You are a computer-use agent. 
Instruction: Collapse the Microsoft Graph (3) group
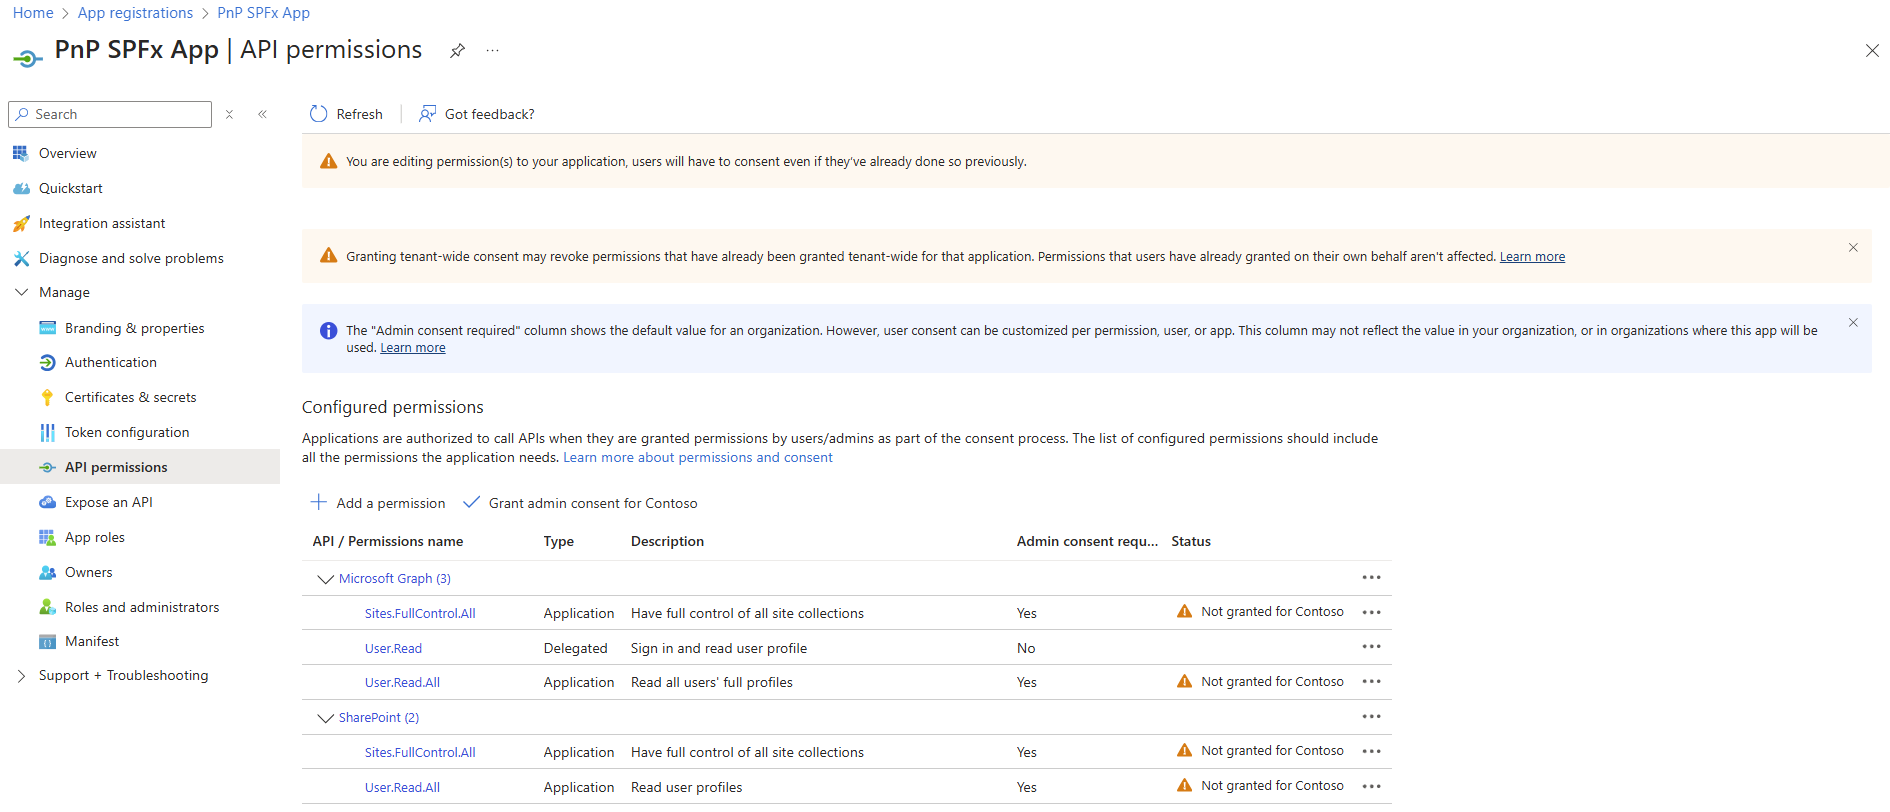pos(325,579)
